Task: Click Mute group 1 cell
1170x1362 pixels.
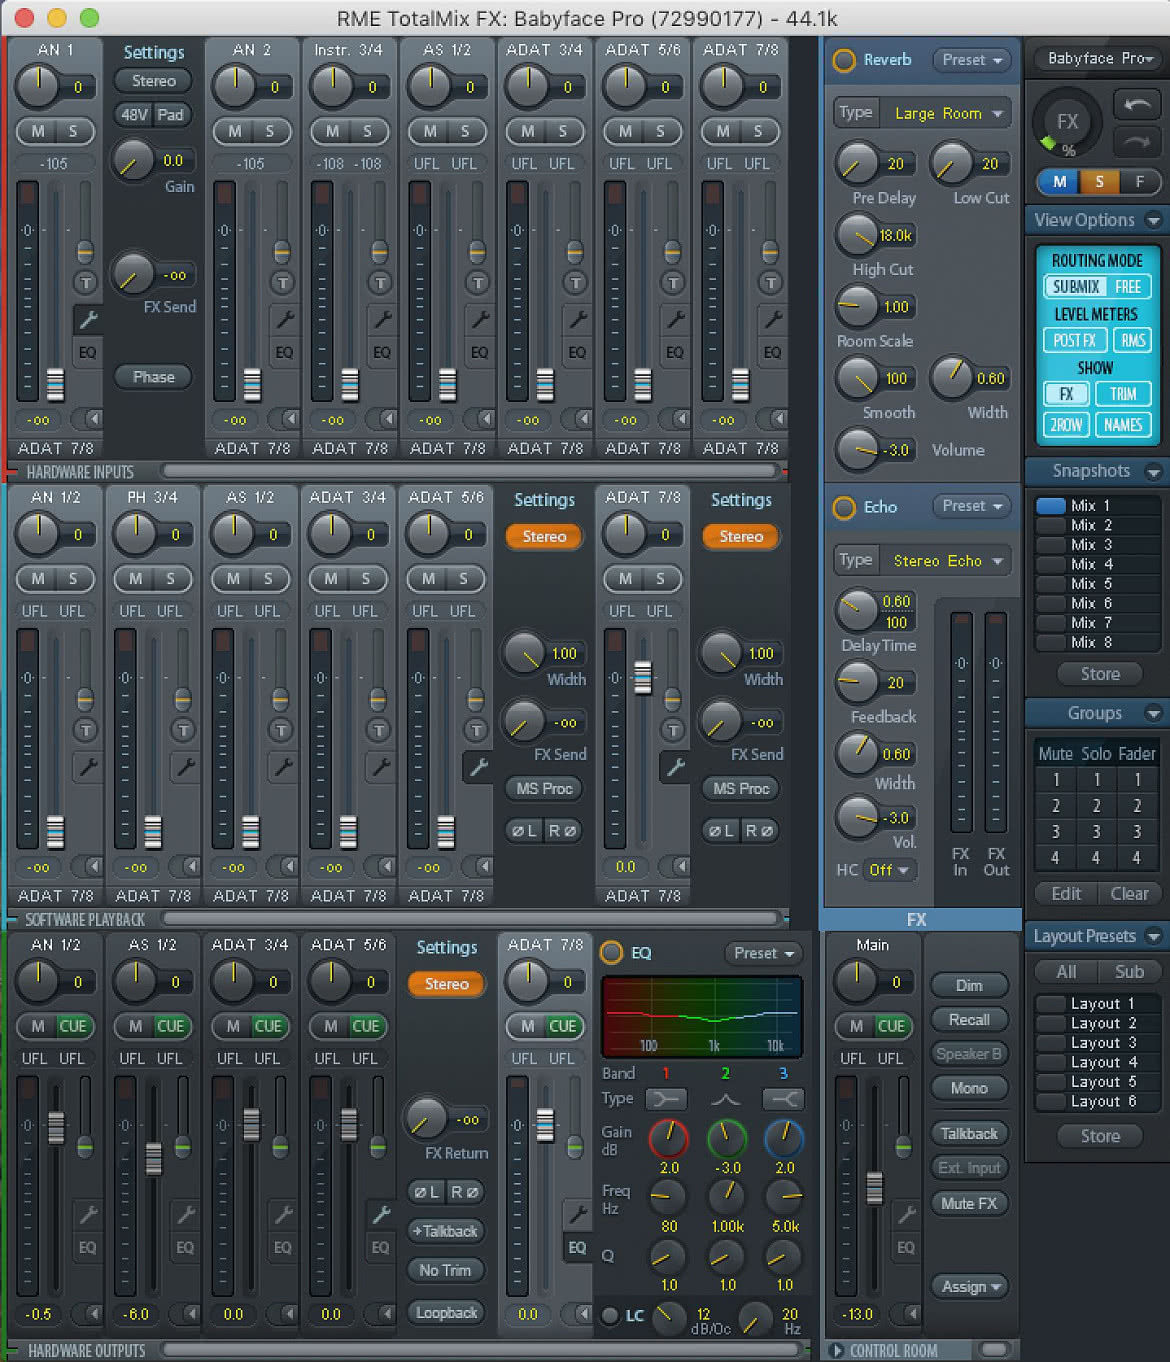Action: pos(1055,779)
